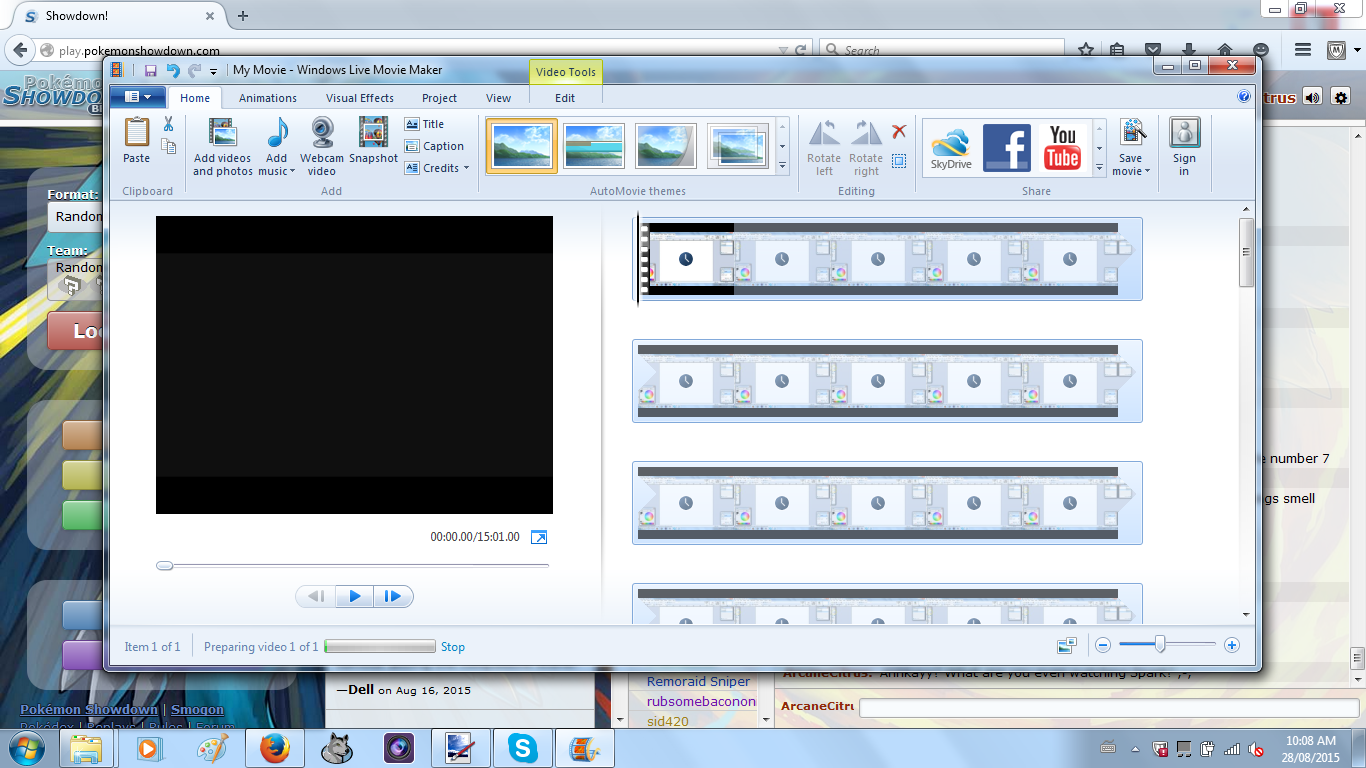Click Stop next to Preparing video
Screen dimensions: 1366x768
coord(453,647)
